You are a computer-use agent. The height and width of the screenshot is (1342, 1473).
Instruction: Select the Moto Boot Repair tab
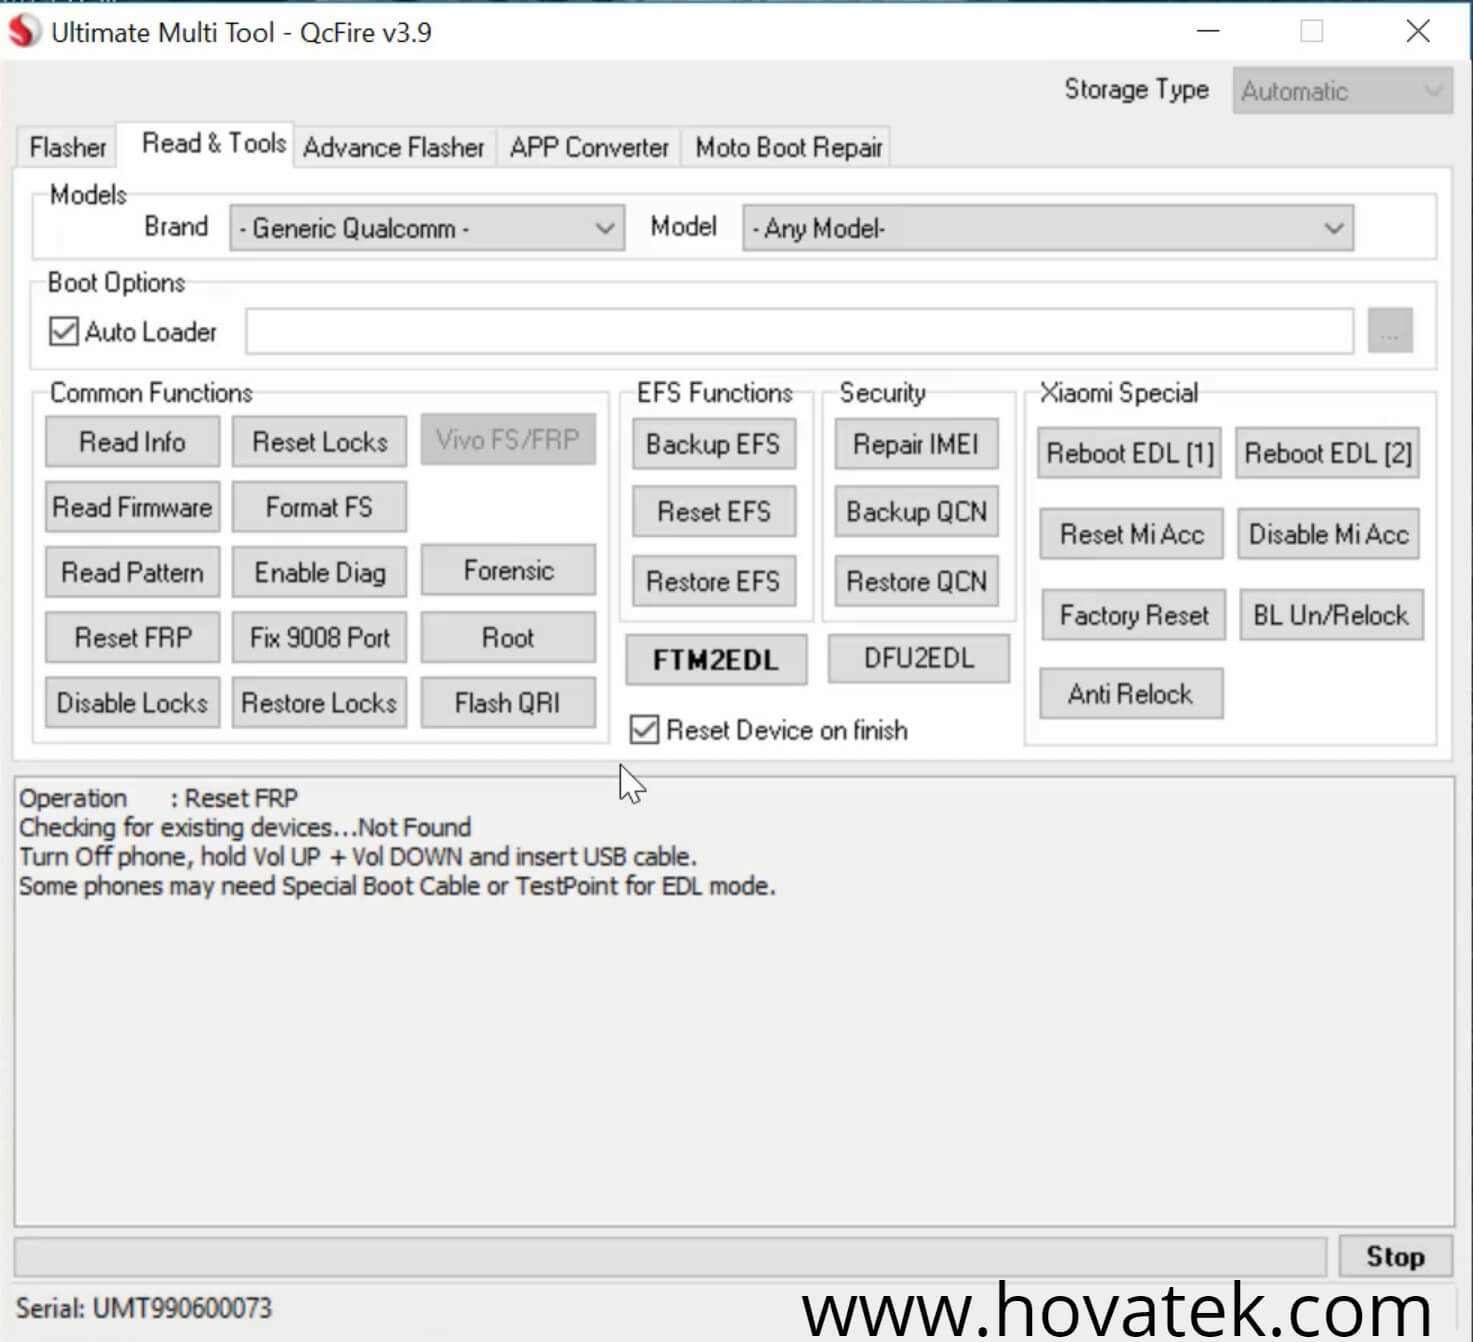coord(788,147)
